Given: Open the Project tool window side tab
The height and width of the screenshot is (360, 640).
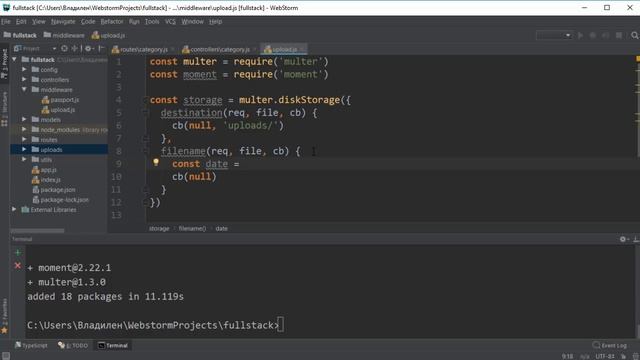Looking at the screenshot, I should [4, 63].
